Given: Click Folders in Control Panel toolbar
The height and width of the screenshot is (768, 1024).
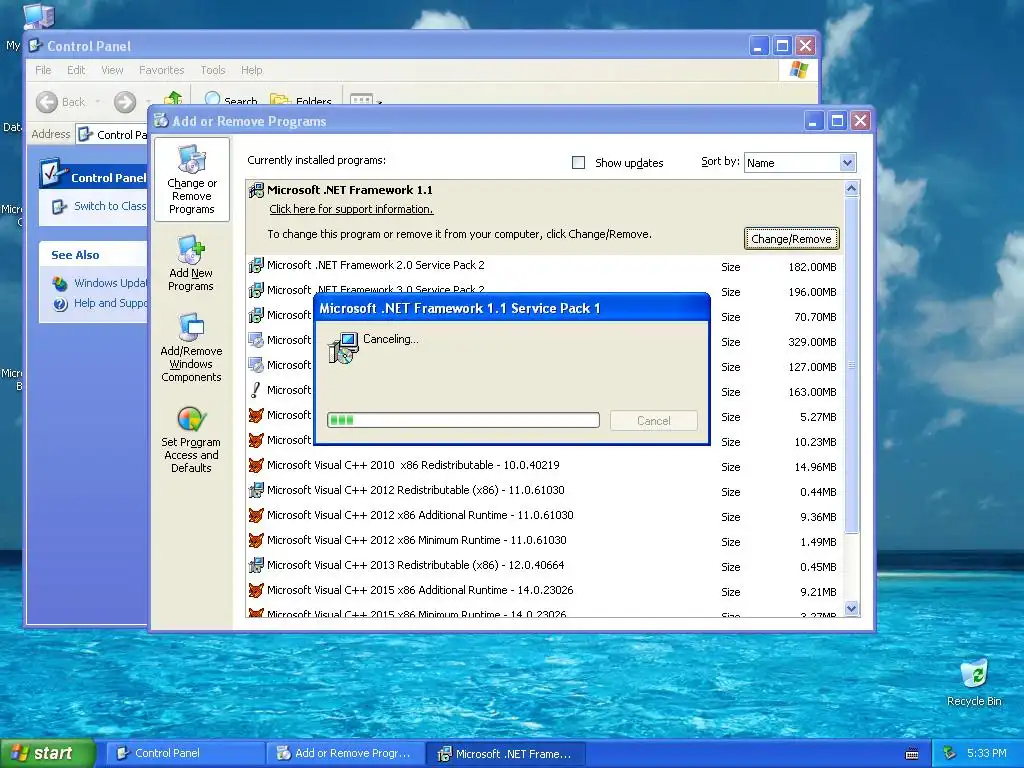Looking at the screenshot, I should tap(301, 101).
